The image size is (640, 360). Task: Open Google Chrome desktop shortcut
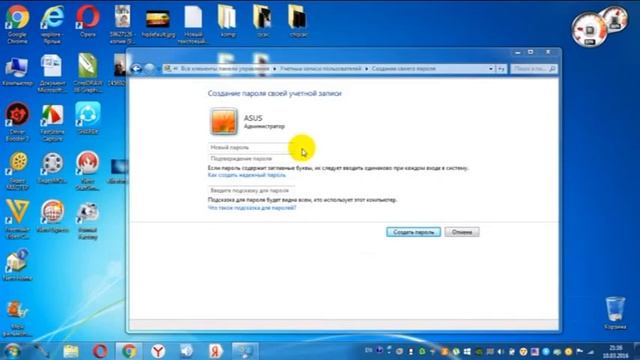(x=17, y=24)
